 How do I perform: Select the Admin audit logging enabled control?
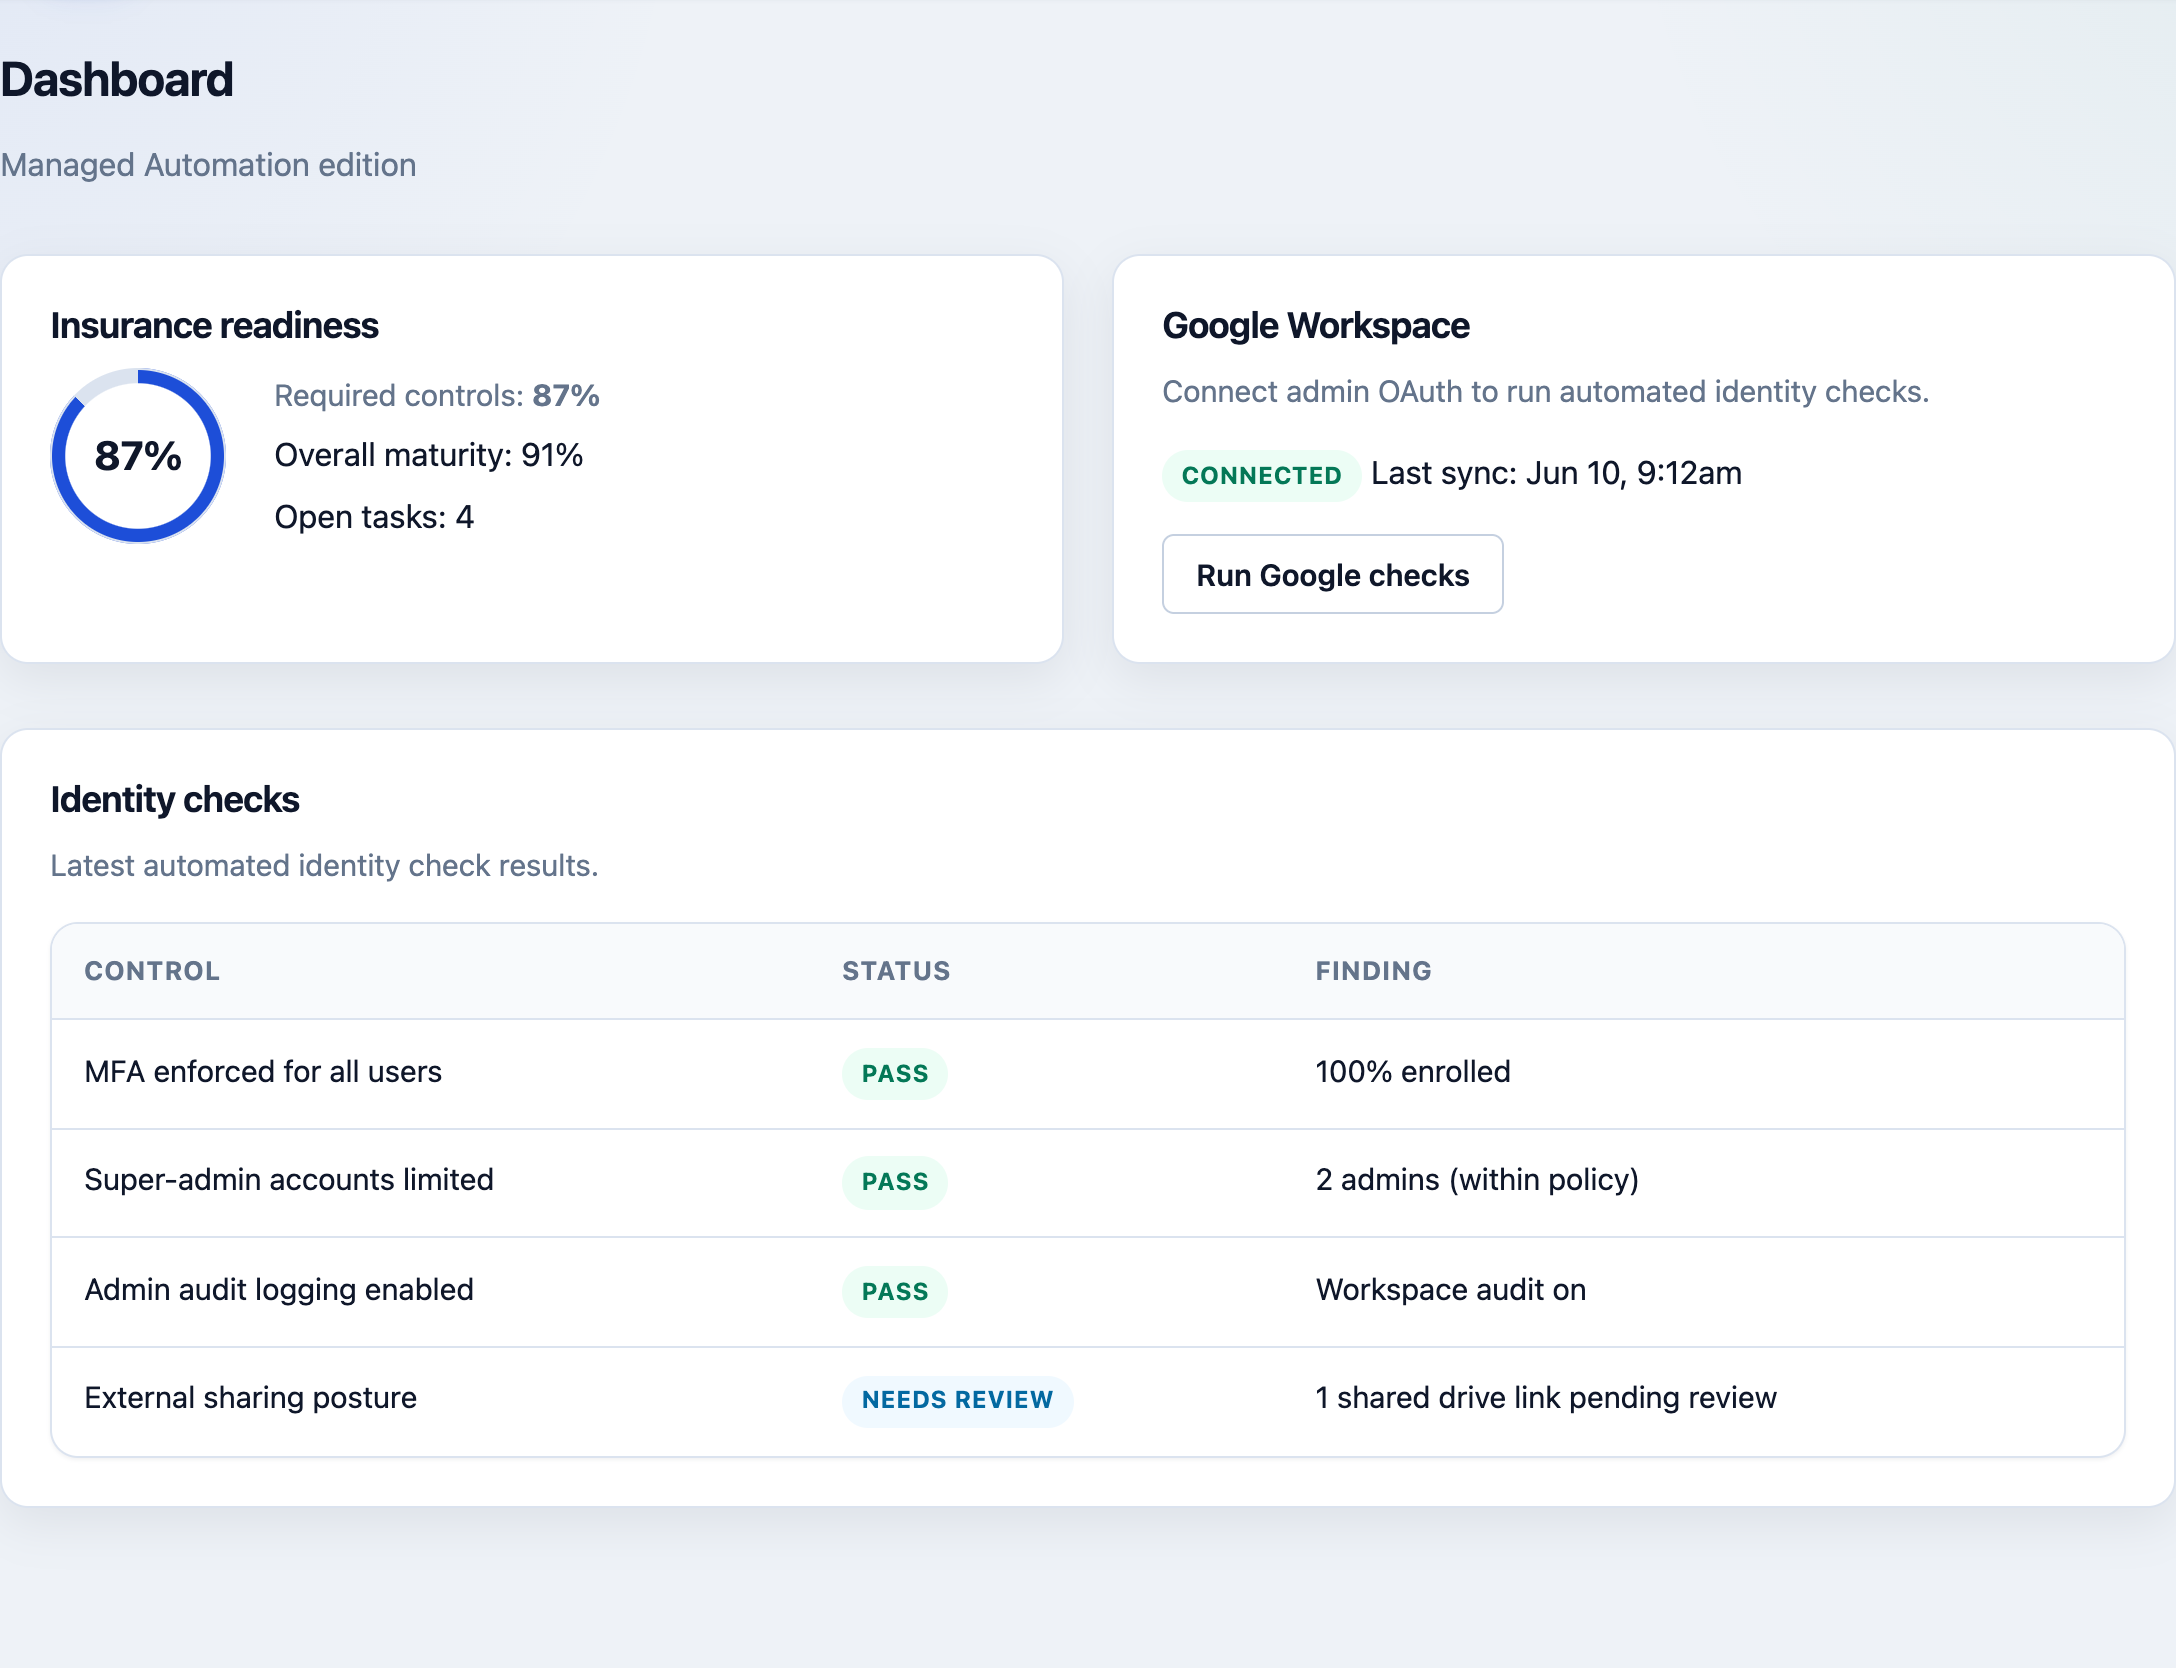pos(279,1290)
